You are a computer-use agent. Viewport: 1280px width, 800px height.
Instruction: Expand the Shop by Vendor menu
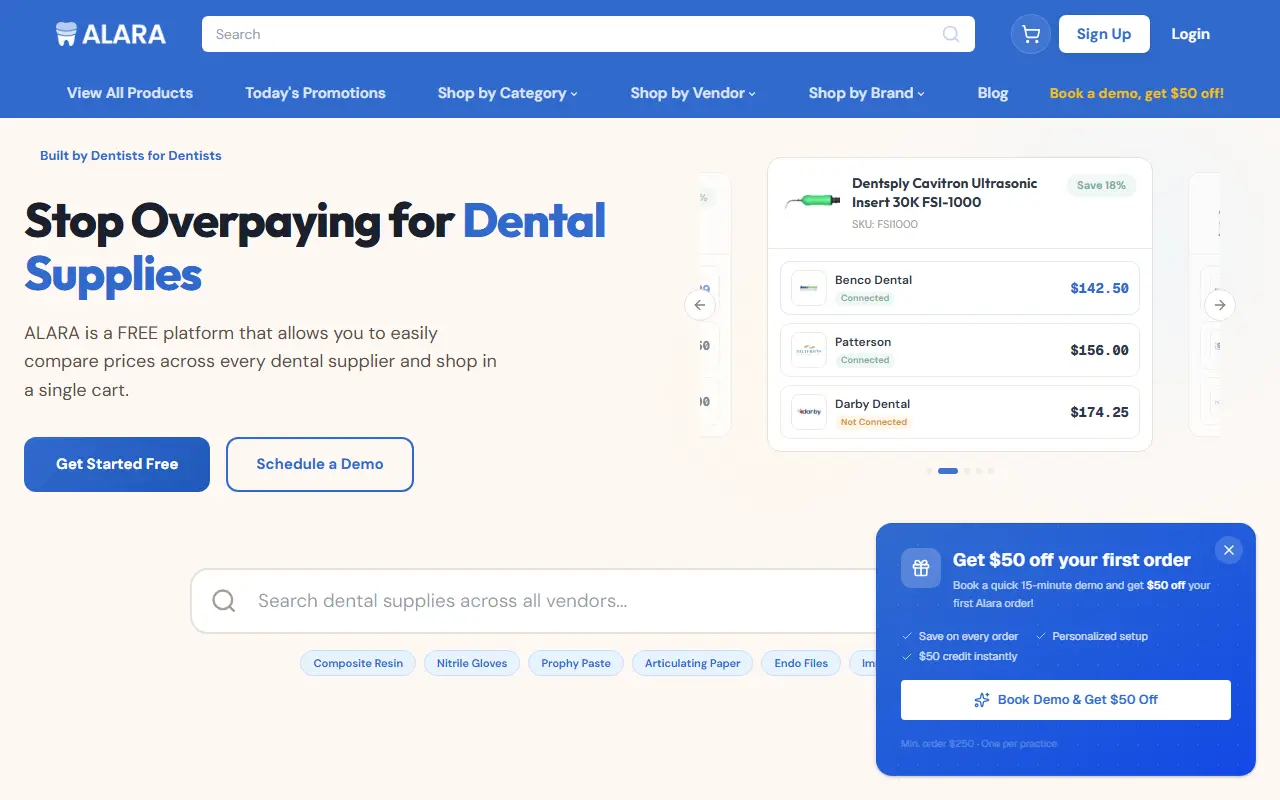[x=693, y=93]
